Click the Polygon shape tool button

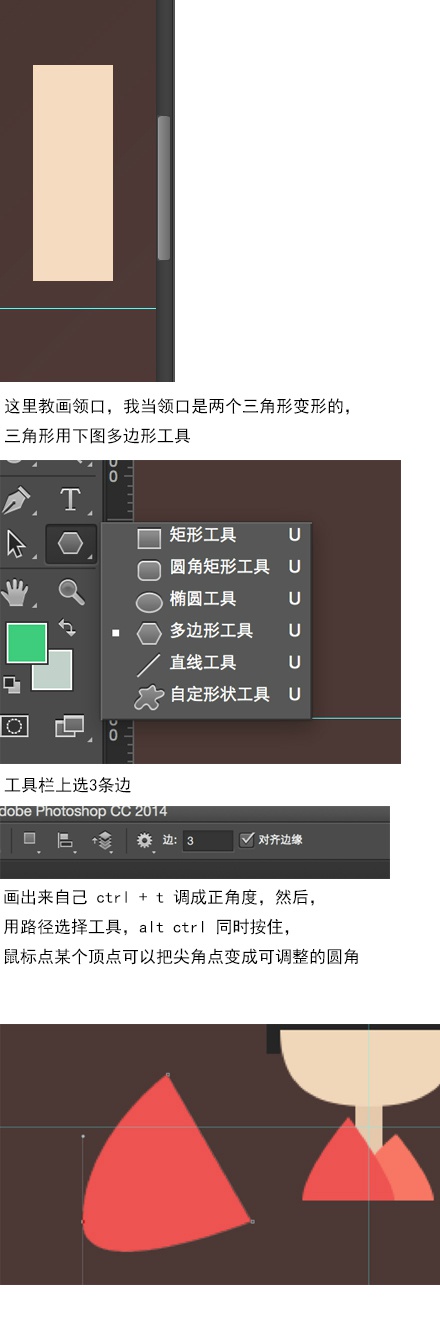[70, 544]
